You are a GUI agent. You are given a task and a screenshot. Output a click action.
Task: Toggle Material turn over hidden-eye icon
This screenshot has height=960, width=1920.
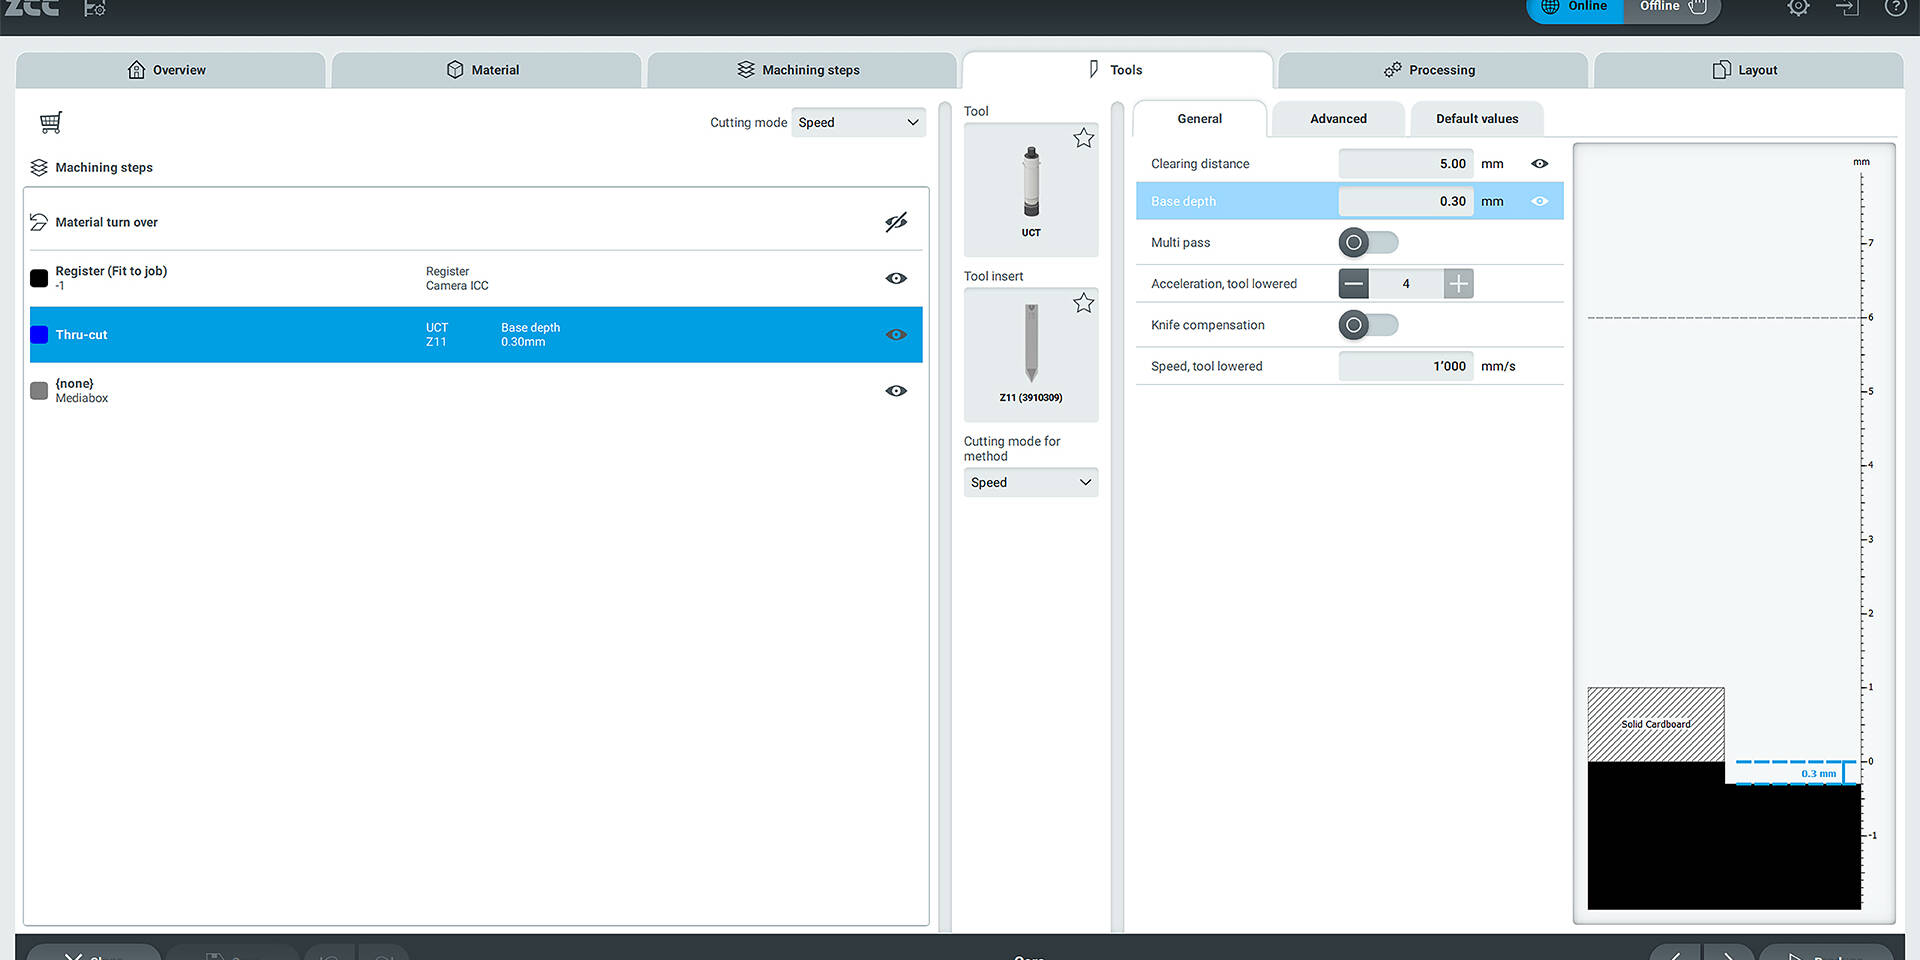896,222
